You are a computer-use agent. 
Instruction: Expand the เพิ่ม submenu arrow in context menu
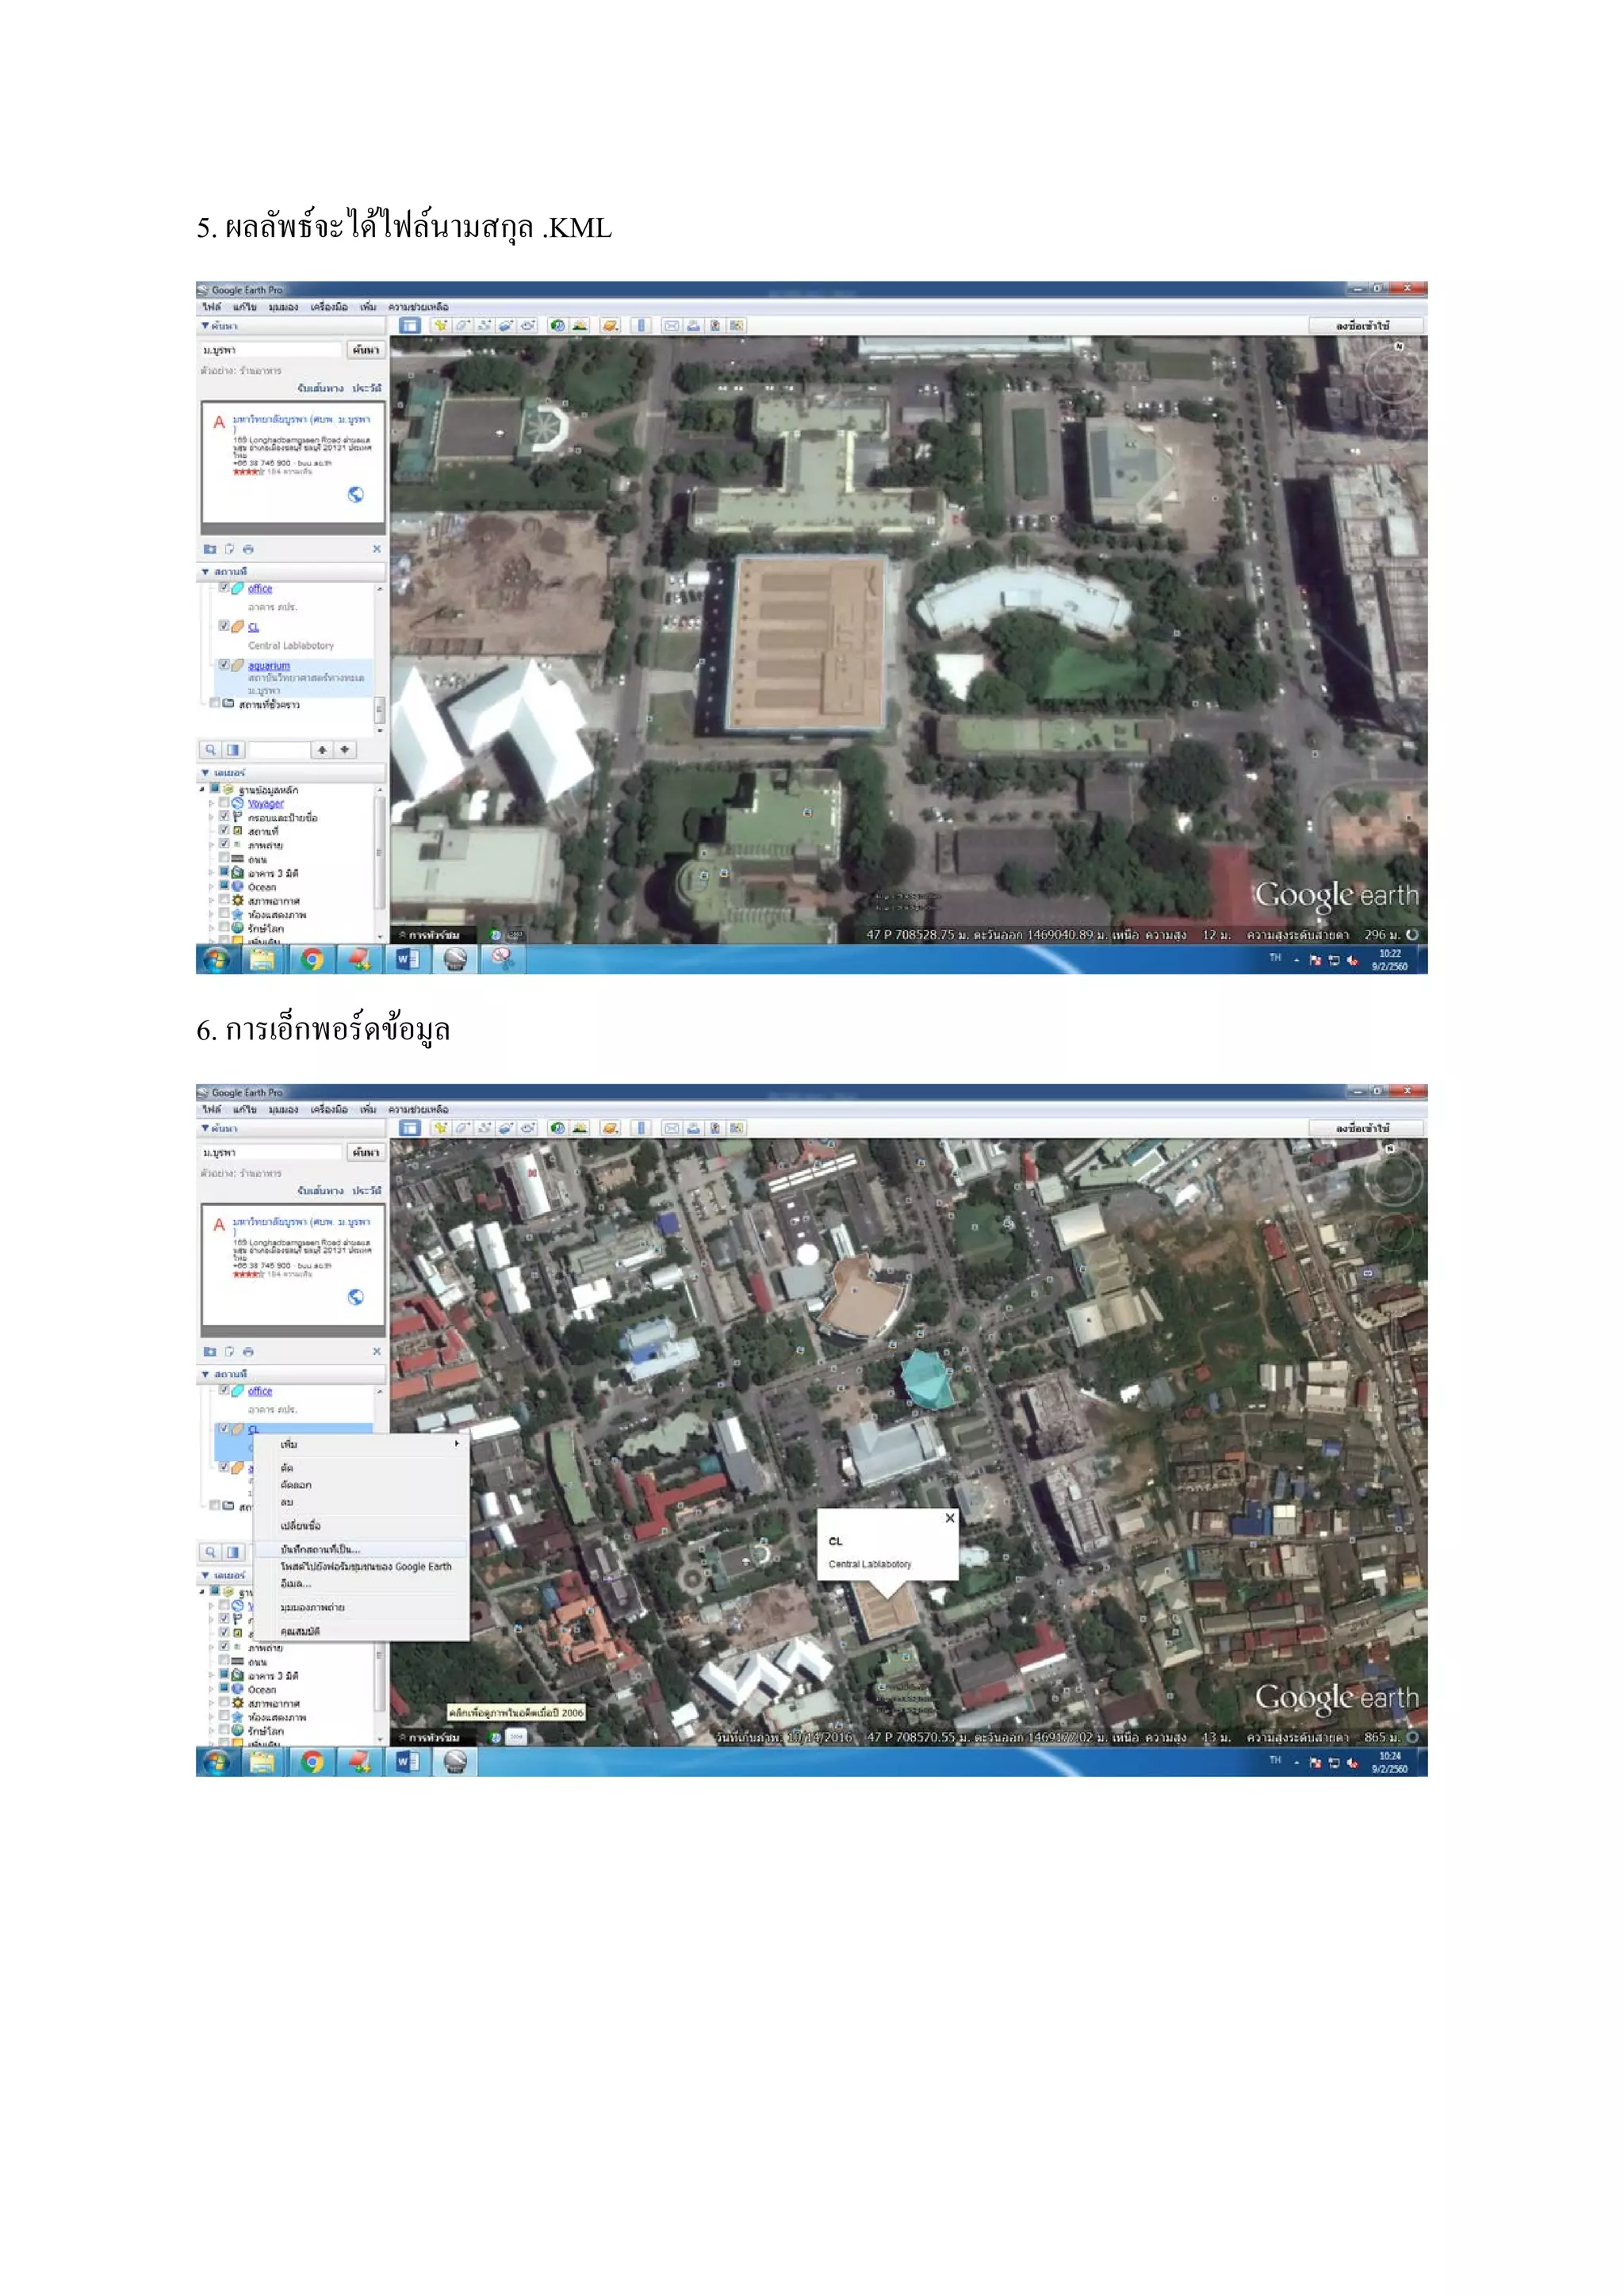[x=457, y=1444]
